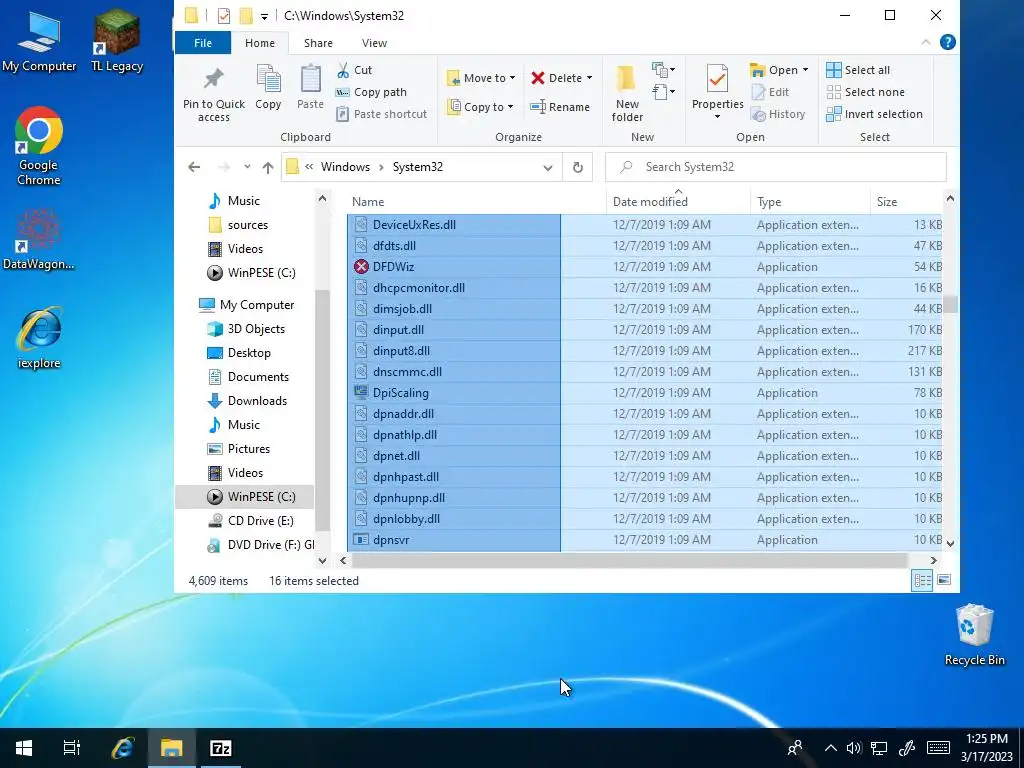Click the Windows breadcrumb in address bar
Screen dimensions: 1024x768
345,167
